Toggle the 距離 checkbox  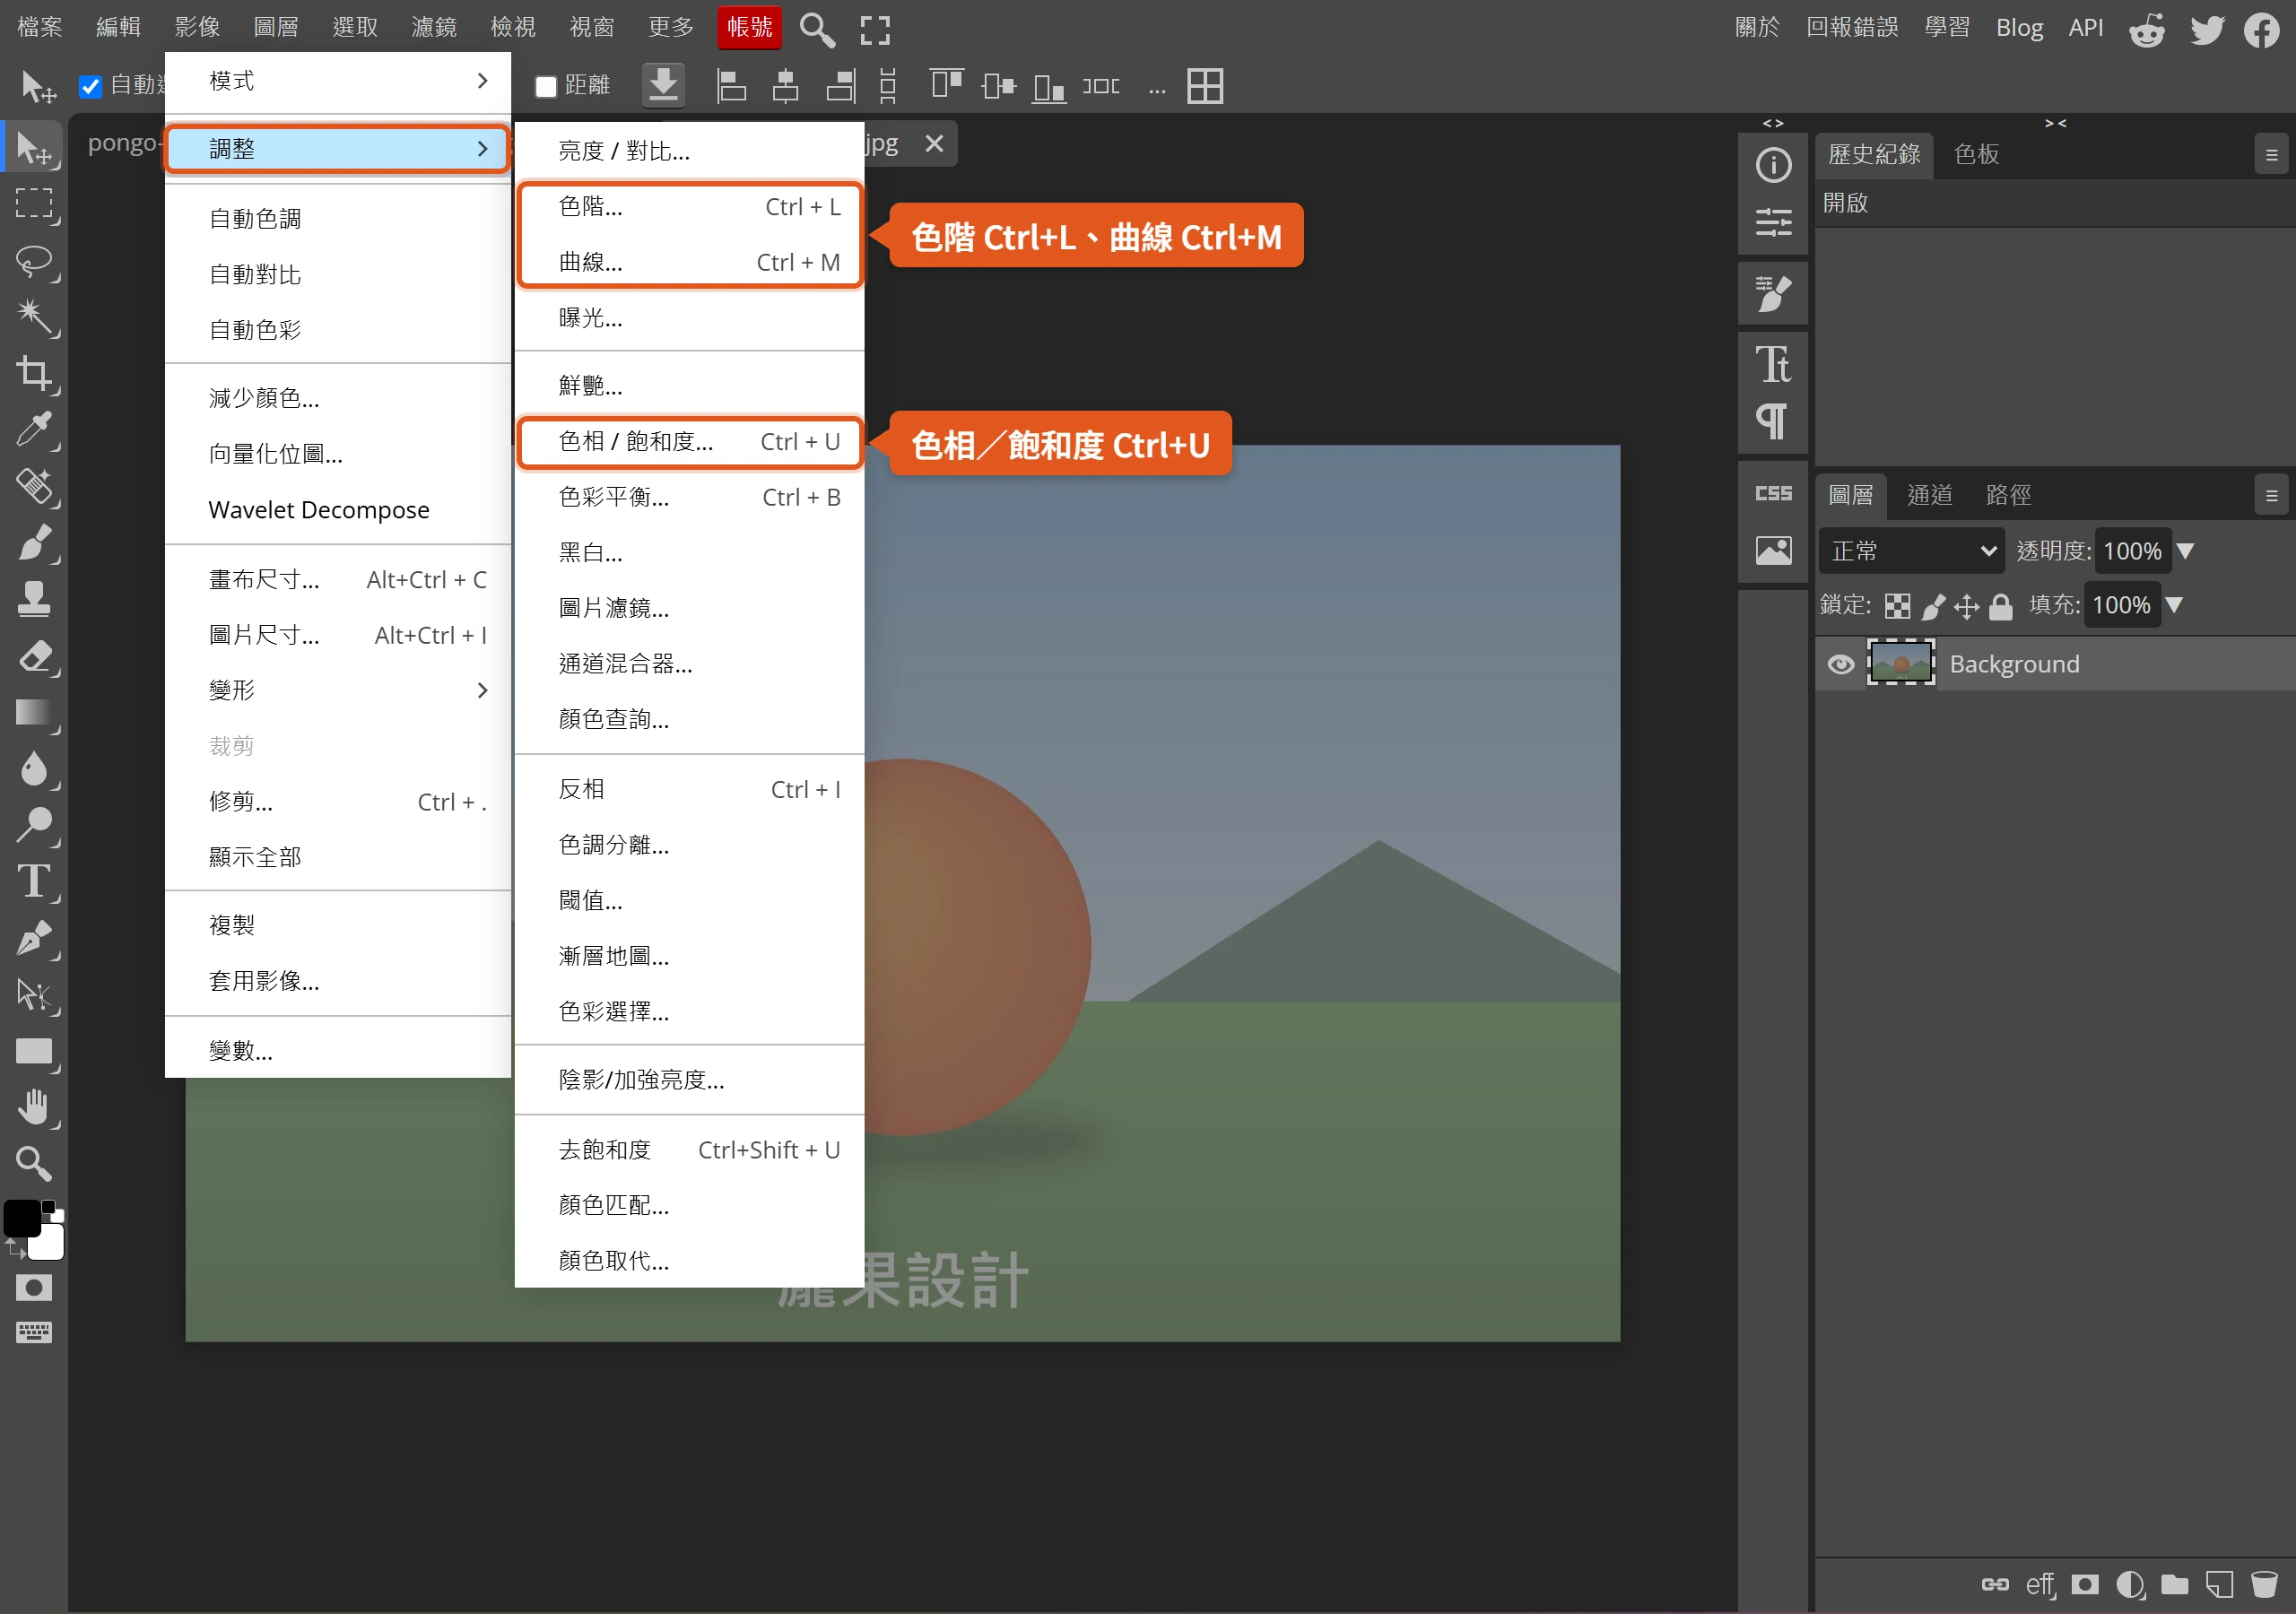point(546,87)
